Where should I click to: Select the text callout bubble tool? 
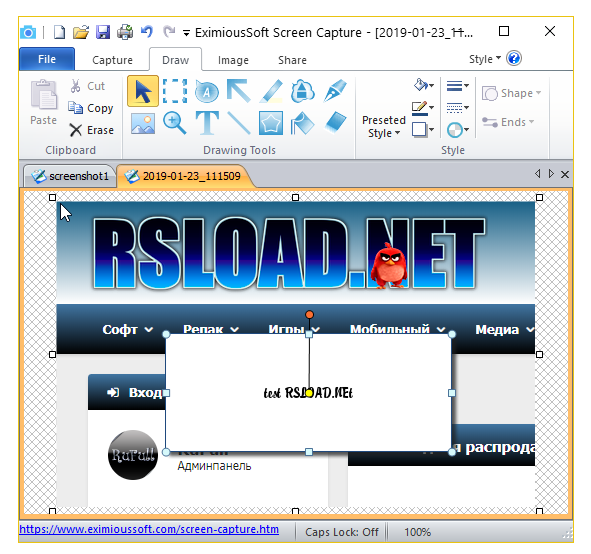click(x=207, y=91)
